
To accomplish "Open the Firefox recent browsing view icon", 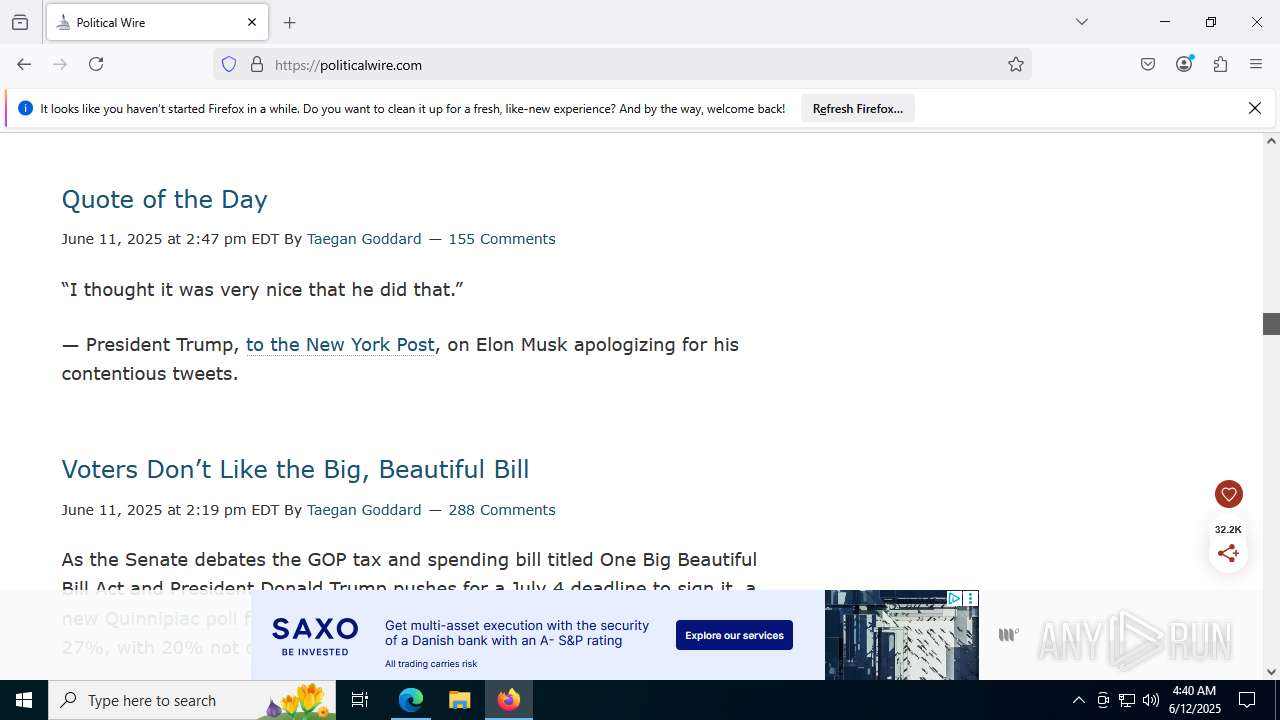I will (x=20, y=22).
